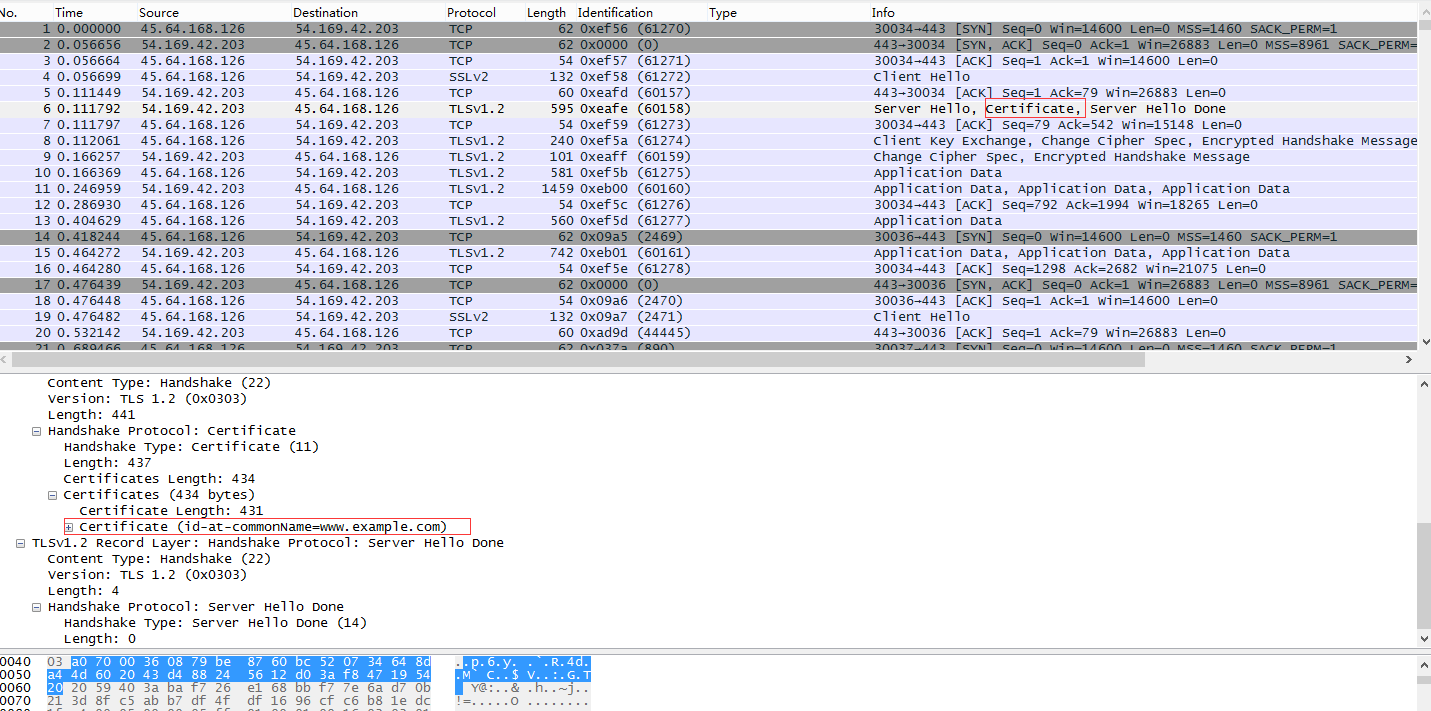1431x711 pixels.
Task: Collapse the 'Handshake Protocol: Certificate' tree node
Action: tap(37, 431)
